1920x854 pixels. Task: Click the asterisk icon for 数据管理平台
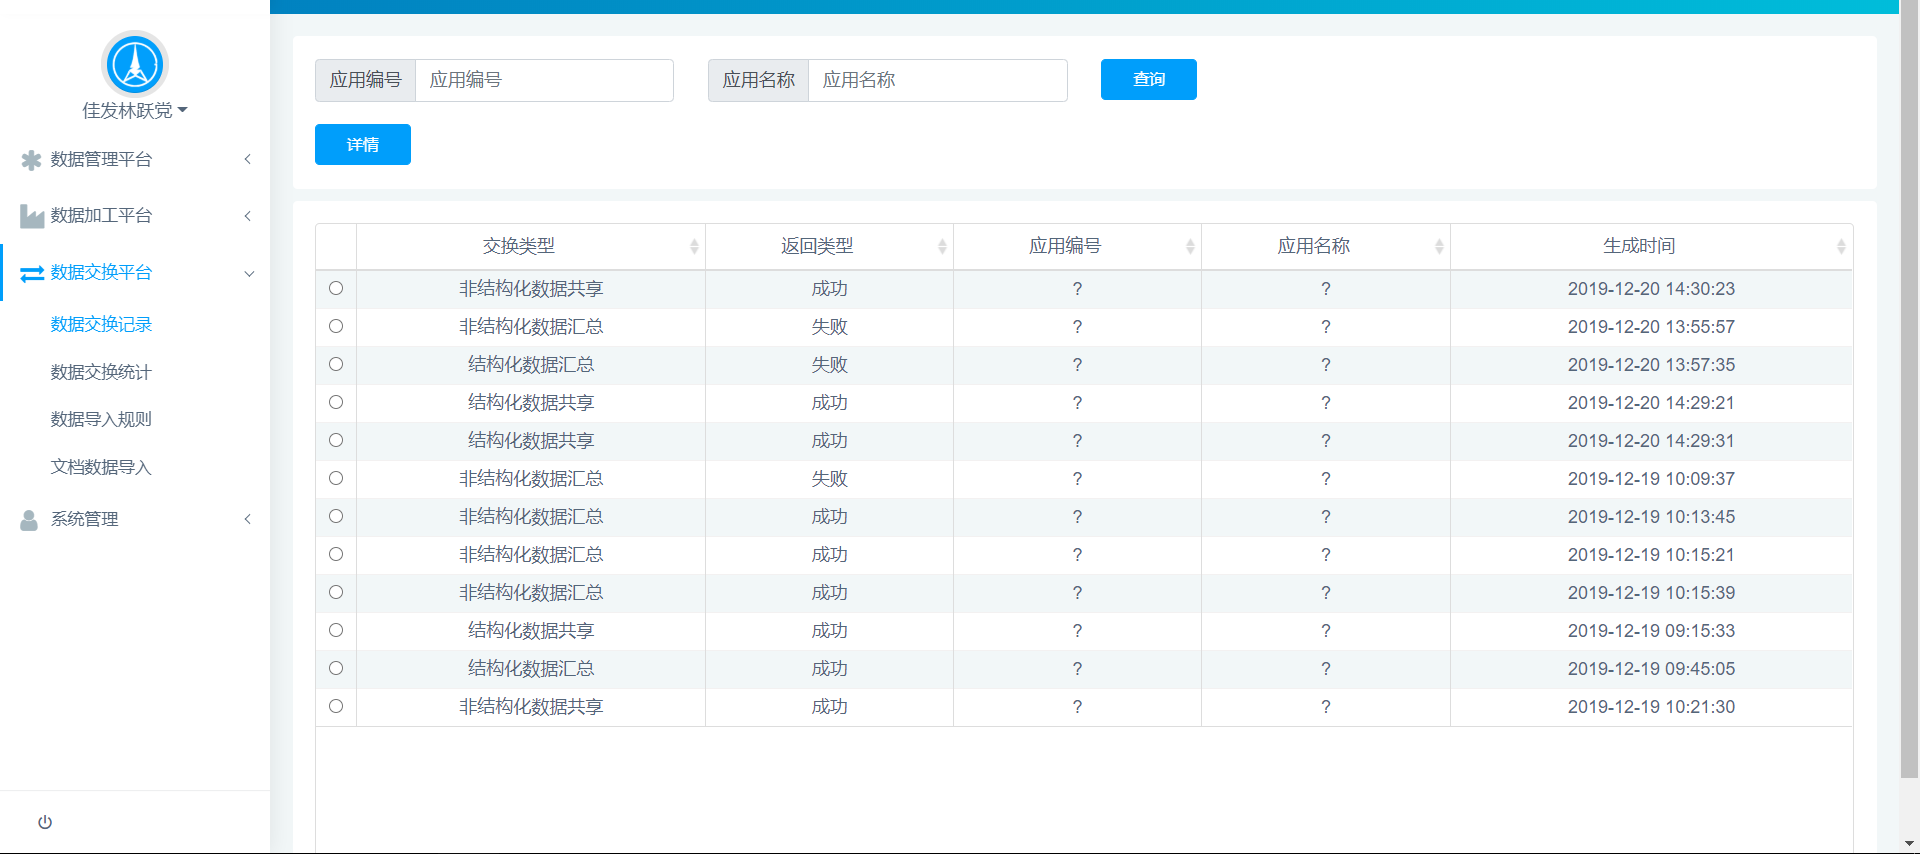(32, 160)
